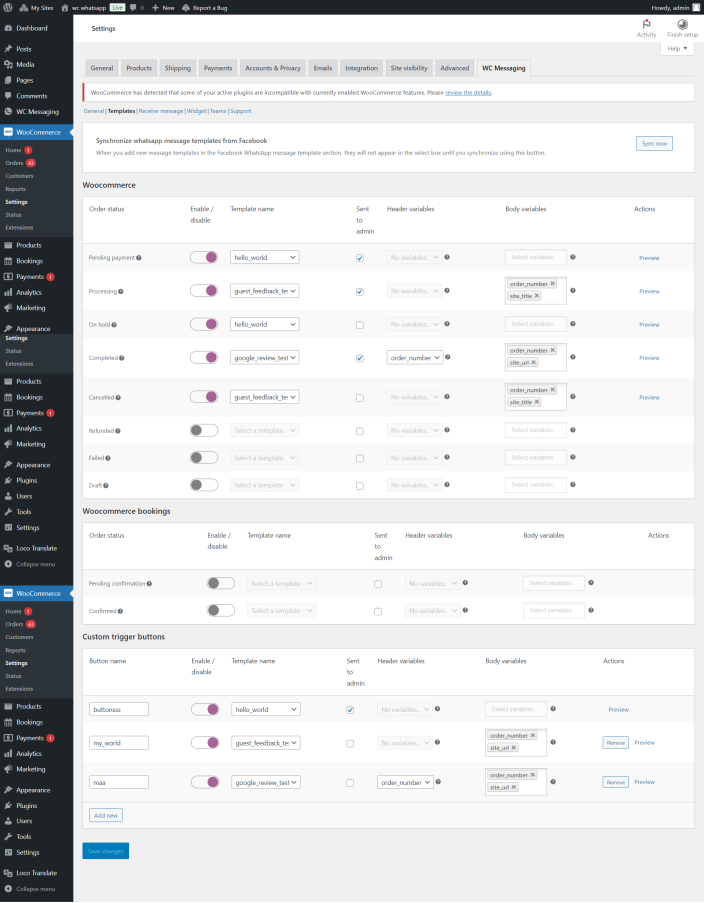Open template dropdown for Completed status
704x903 pixels.
pyautogui.click(x=264, y=357)
